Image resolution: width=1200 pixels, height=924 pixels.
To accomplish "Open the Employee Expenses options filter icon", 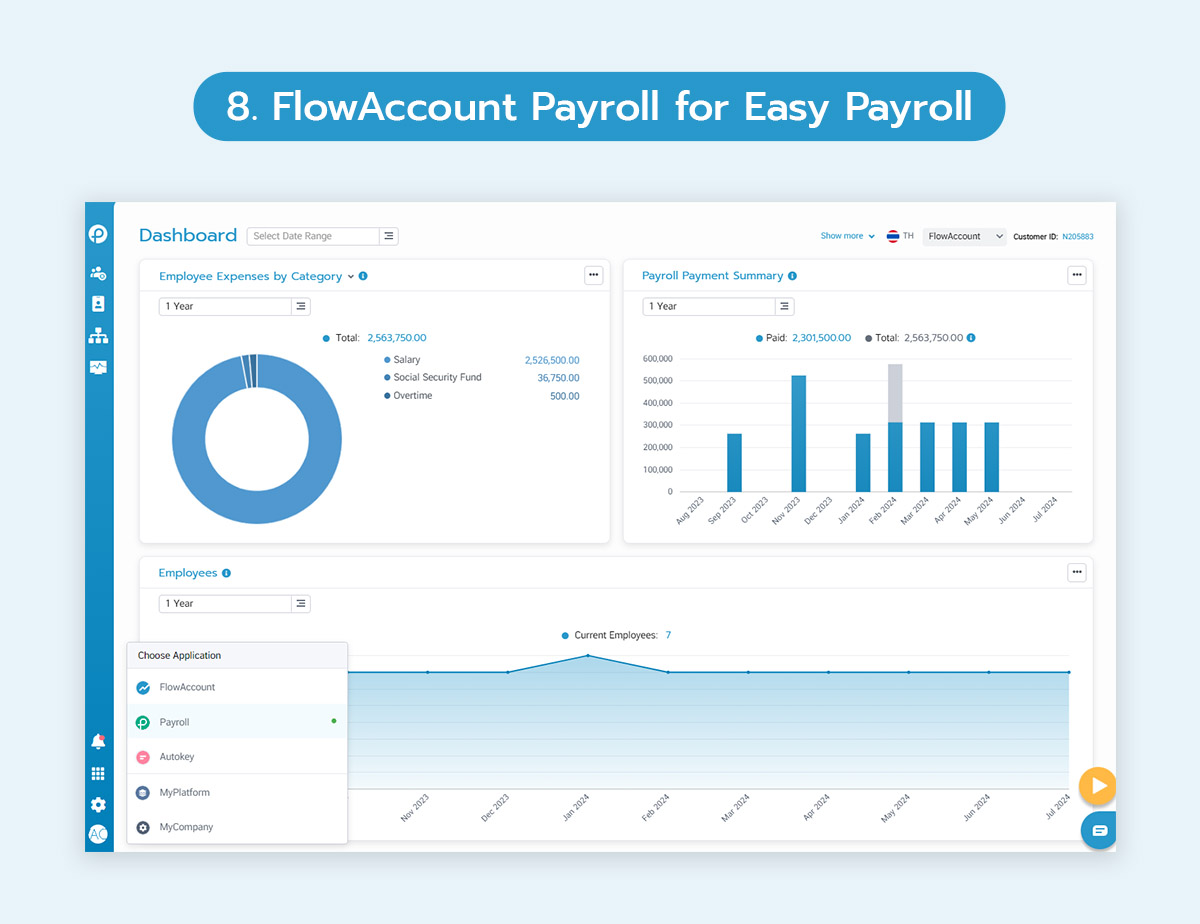I will 301,306.
